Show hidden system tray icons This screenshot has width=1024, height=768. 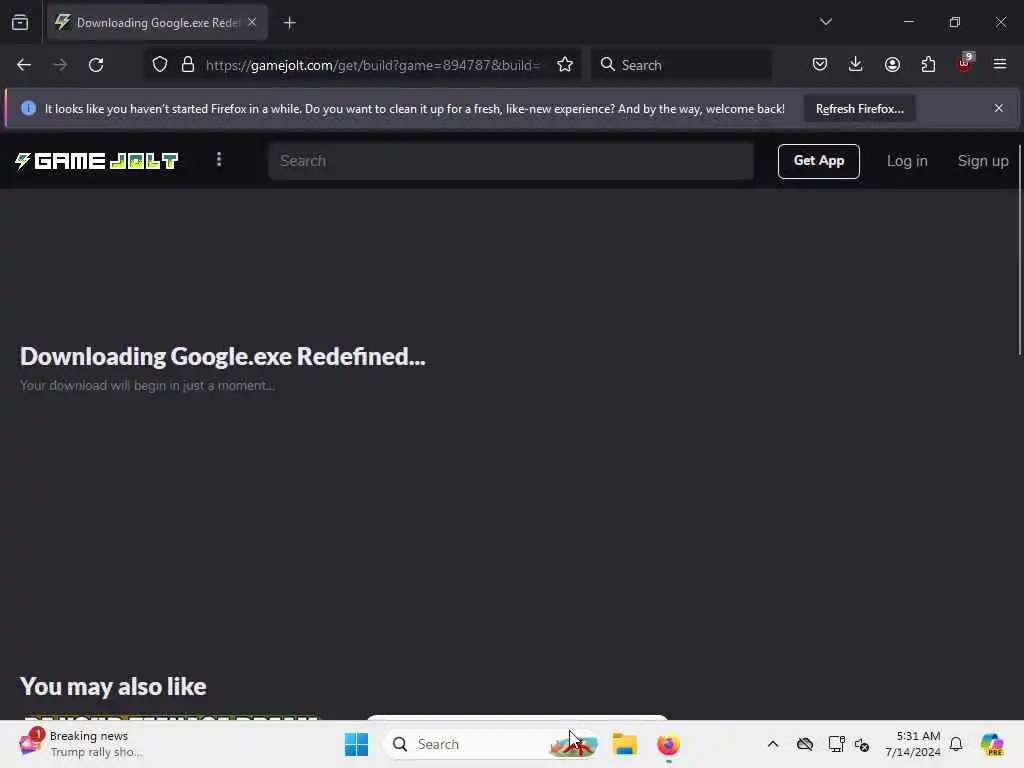(773, 744)
